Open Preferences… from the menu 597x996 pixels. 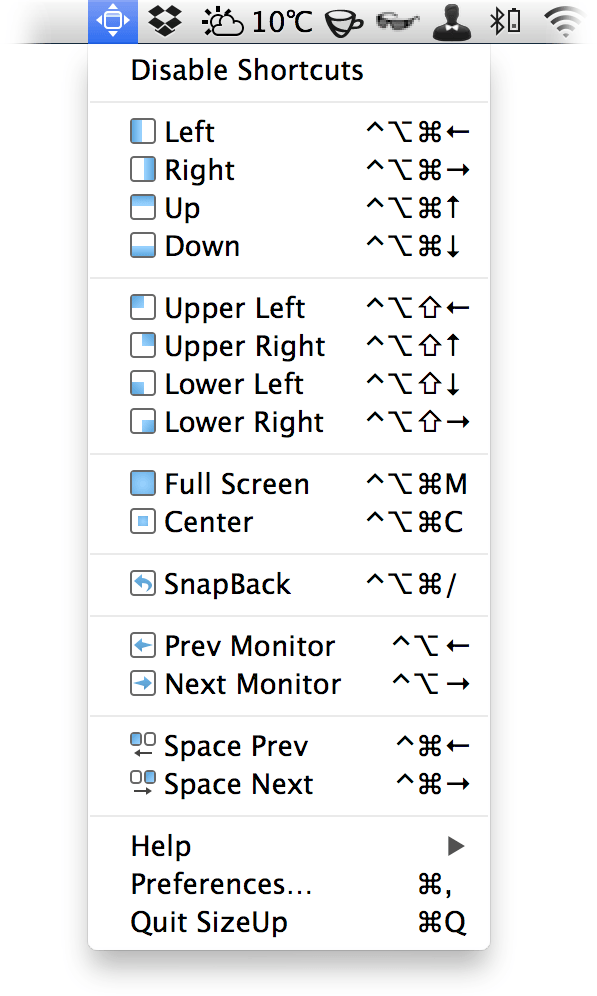[289, 884]
